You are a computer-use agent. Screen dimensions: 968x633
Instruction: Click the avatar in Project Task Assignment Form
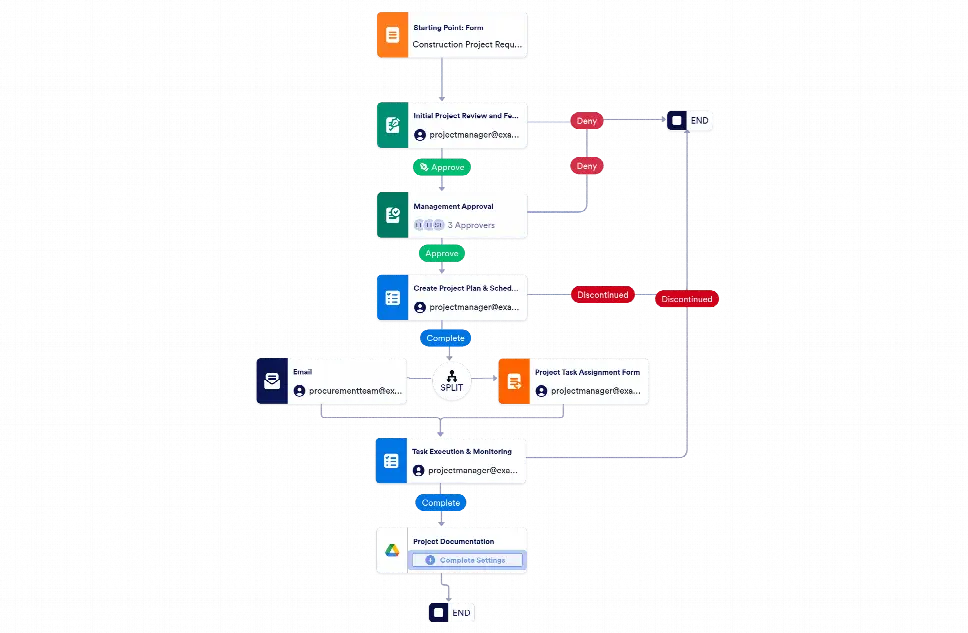[541, 391]
